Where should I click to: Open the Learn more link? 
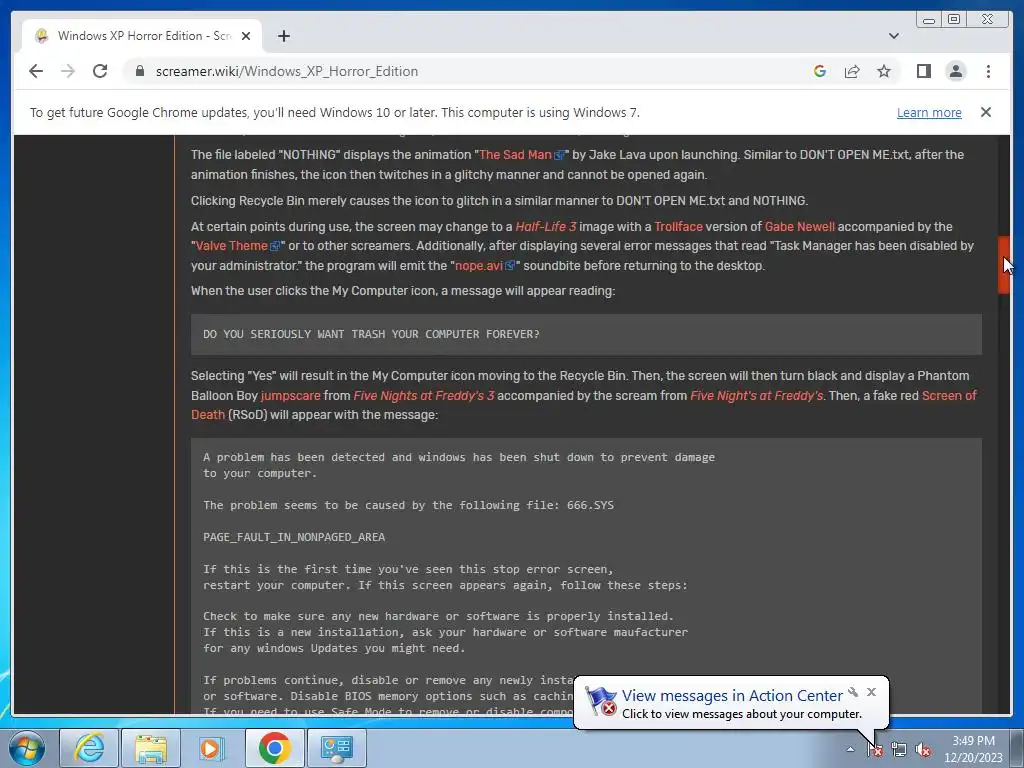[x=929, y=112]
